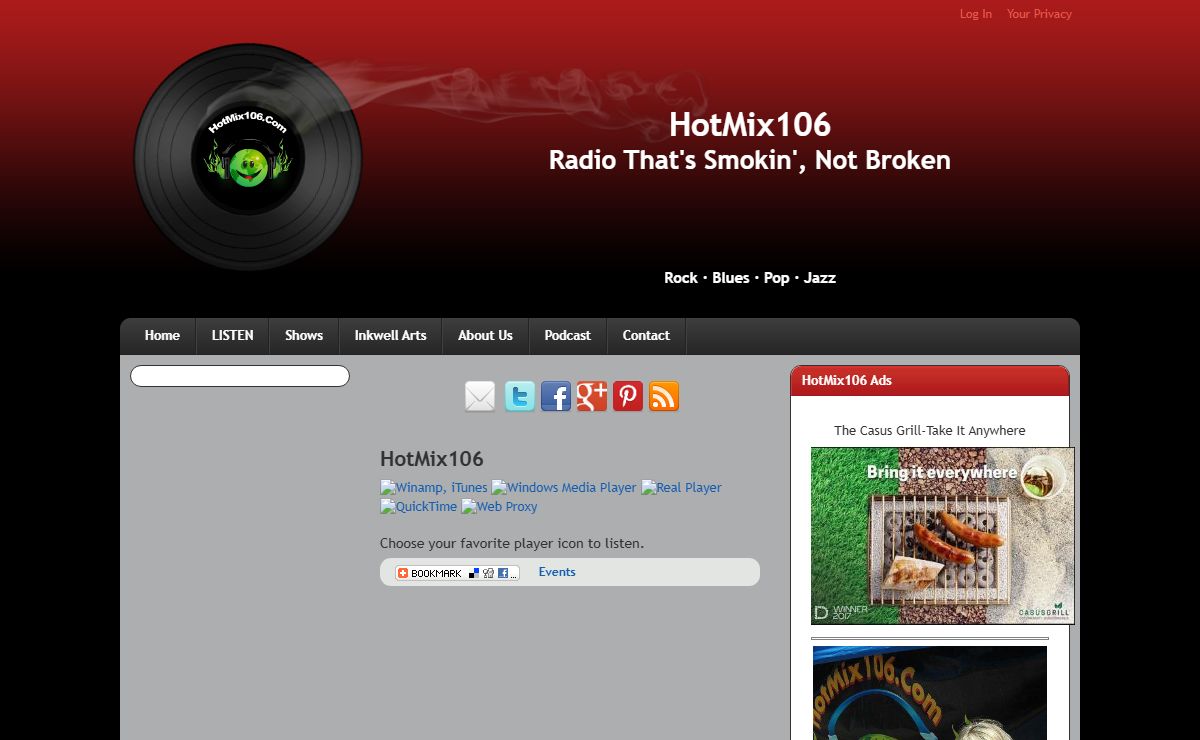
Task: Click 'Radio That's Smokin', Not Broken' tagline
Action: [750, 160]
